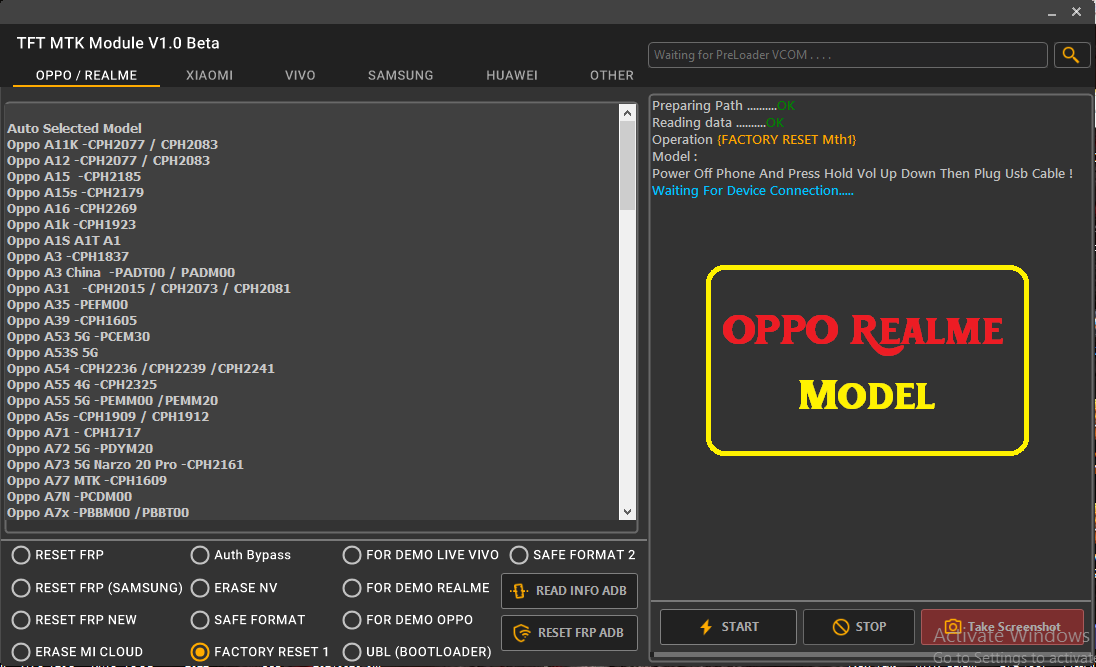Screen dimensions: 1096x667
Task: Switch to the XIAOMI tab
Action: pyautogui.click(x=210, y=76)
